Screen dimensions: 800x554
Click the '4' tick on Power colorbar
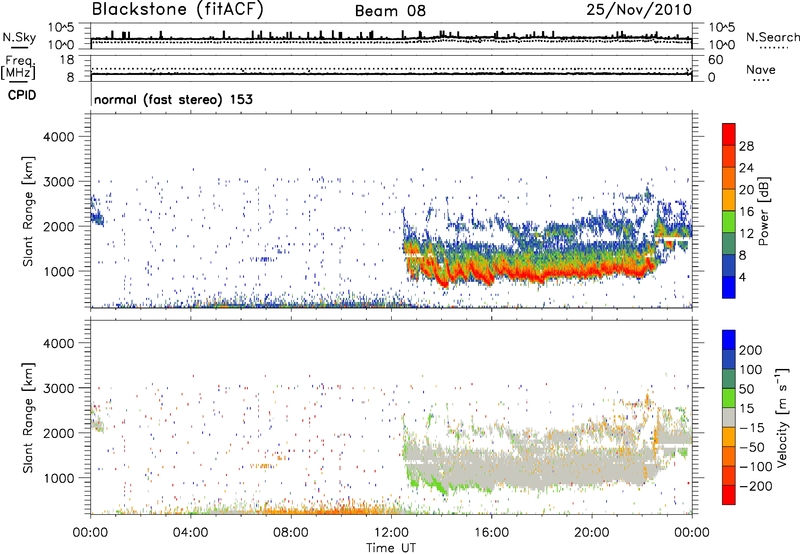pyautogui.click(x=742, y=277)
